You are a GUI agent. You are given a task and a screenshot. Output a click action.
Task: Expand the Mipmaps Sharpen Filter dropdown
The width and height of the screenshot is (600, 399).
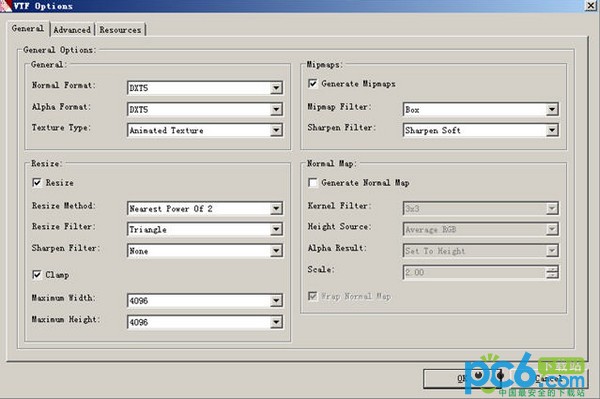click(x=481, y=130)
